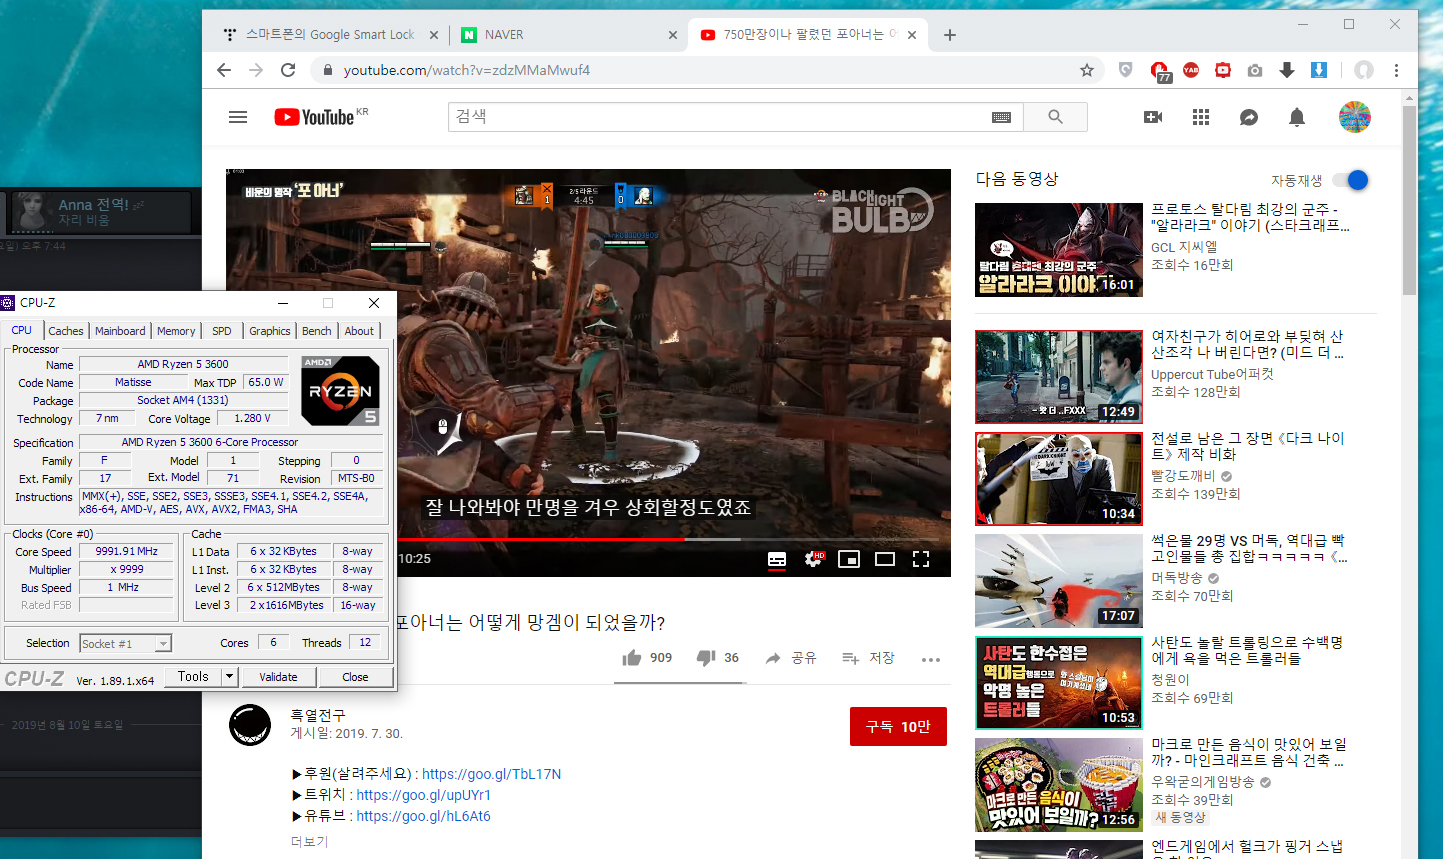Share the video via 공유
Viewport: 1443px width, 859px height.
coord(791,658)
